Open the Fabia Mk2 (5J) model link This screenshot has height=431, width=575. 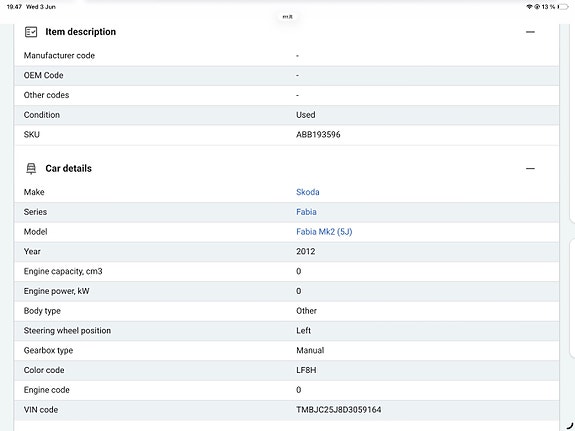324,232
